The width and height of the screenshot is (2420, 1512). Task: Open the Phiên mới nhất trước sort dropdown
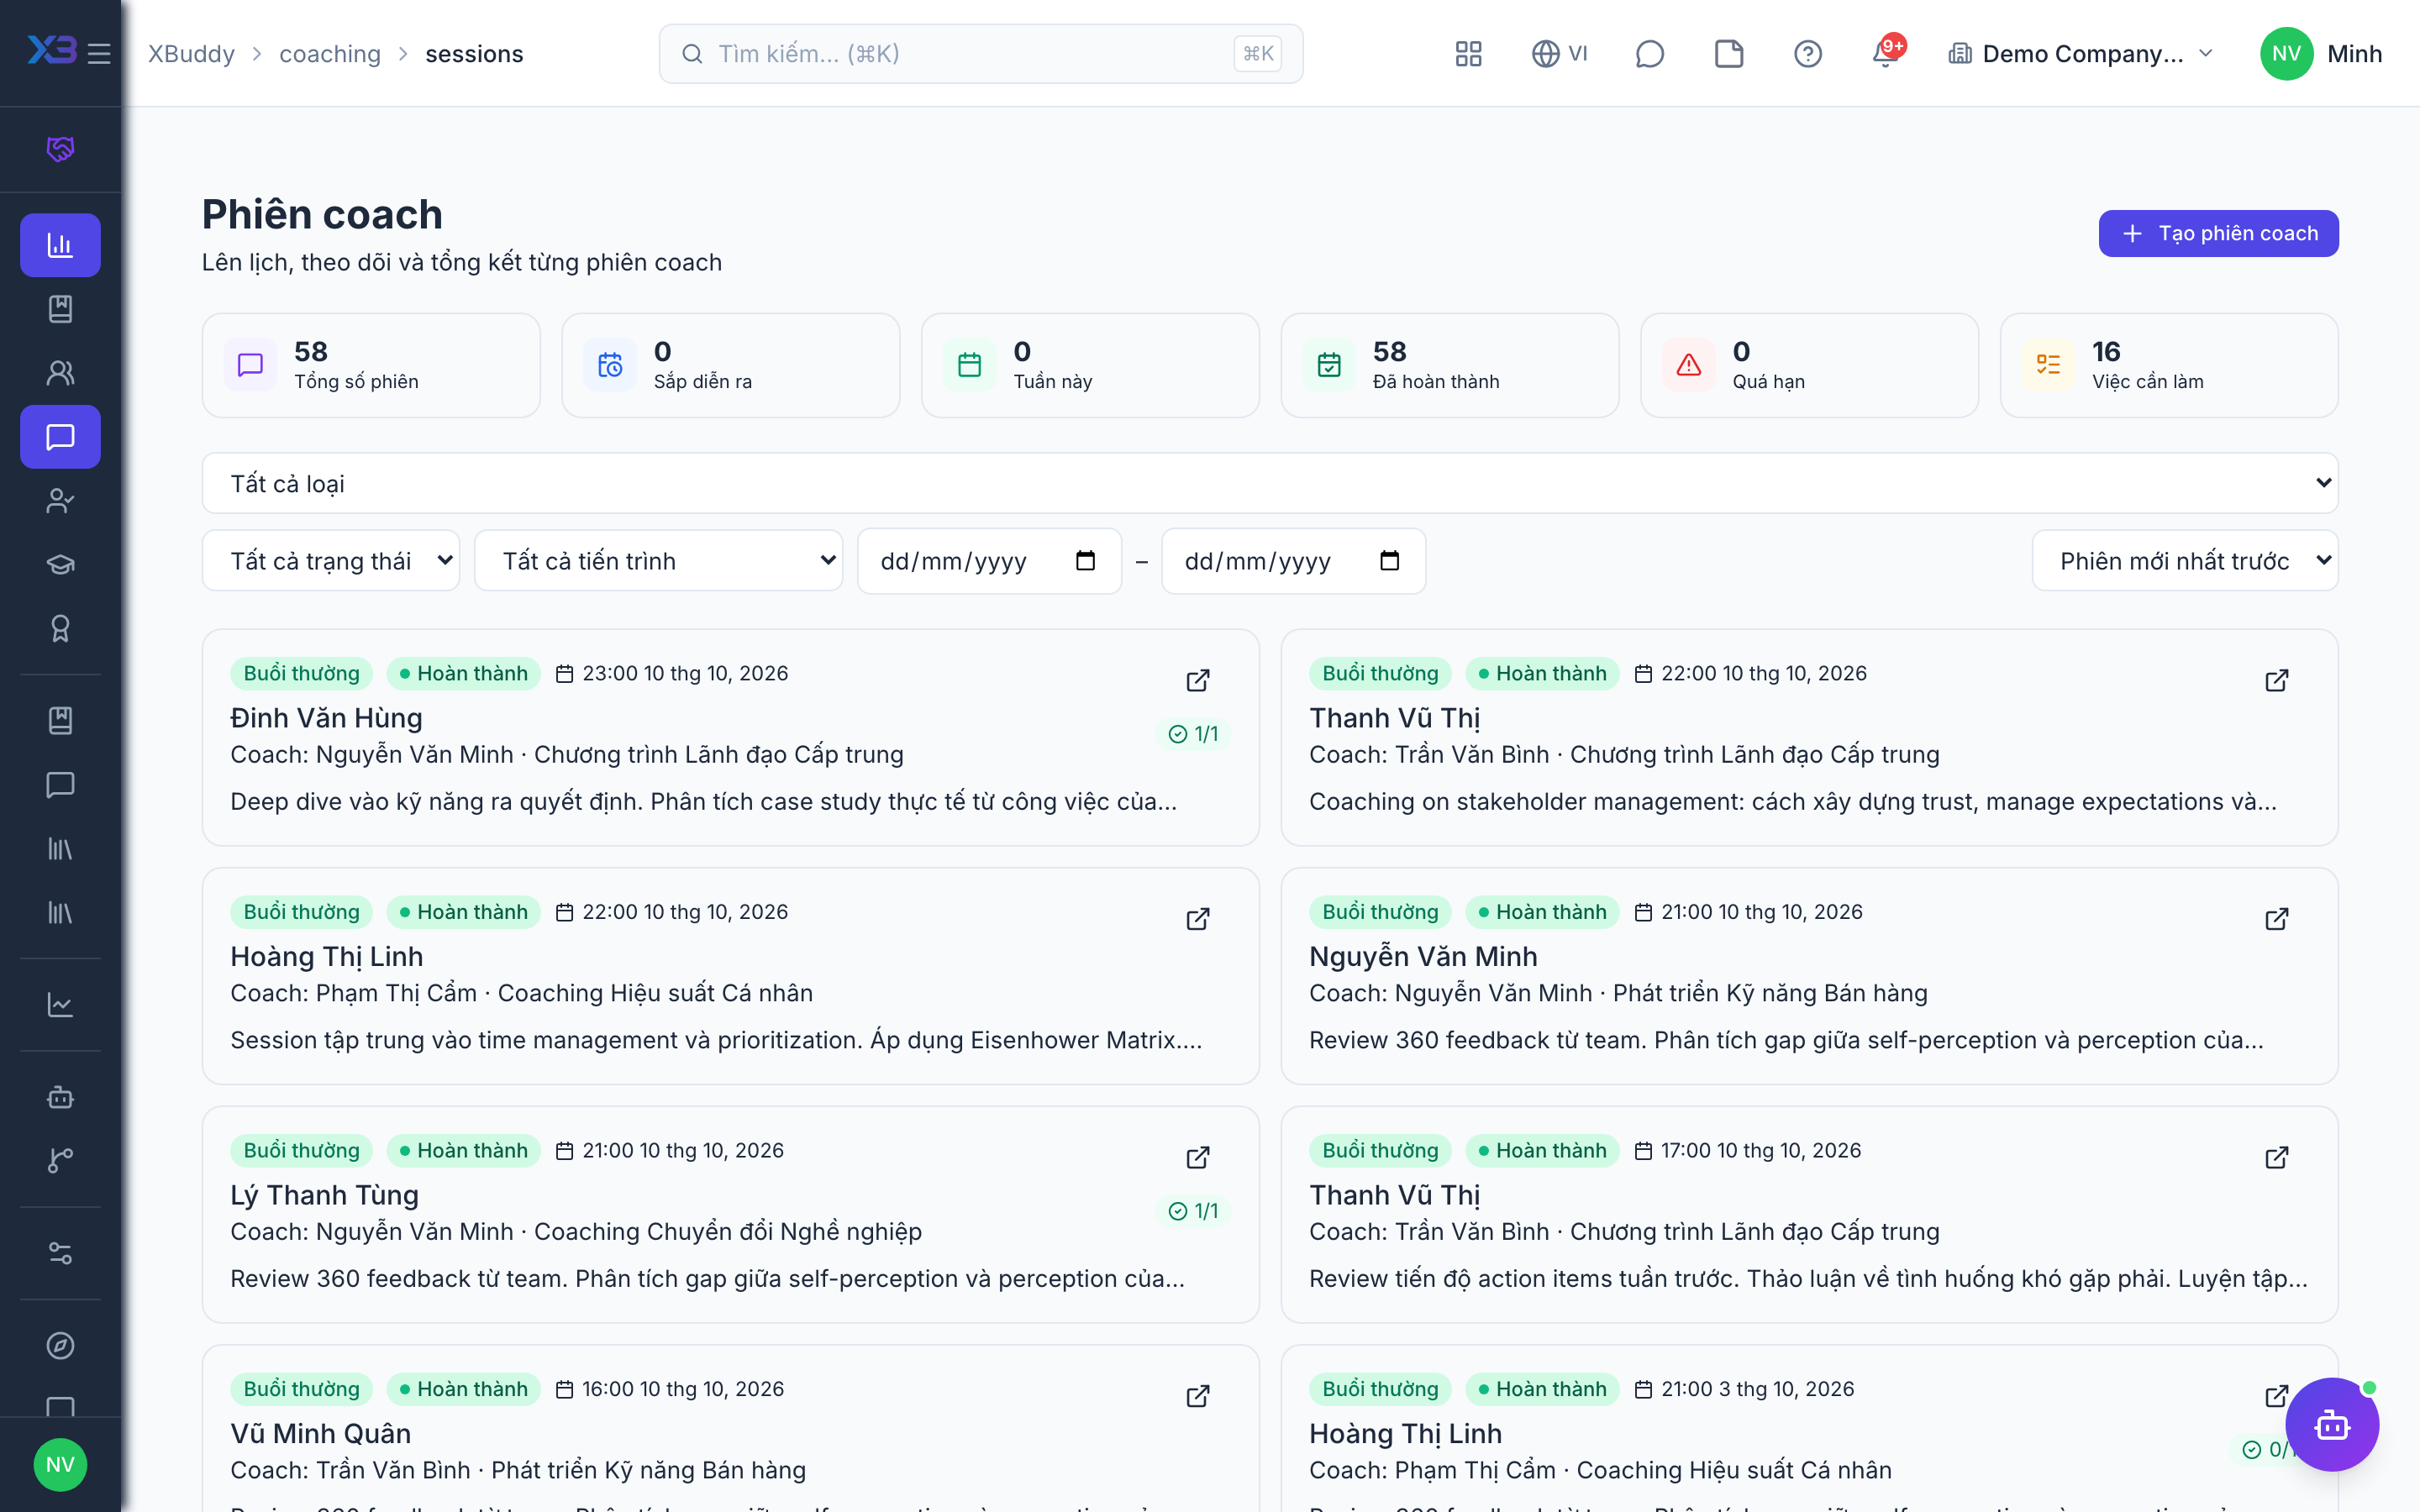pos(2185,560)
